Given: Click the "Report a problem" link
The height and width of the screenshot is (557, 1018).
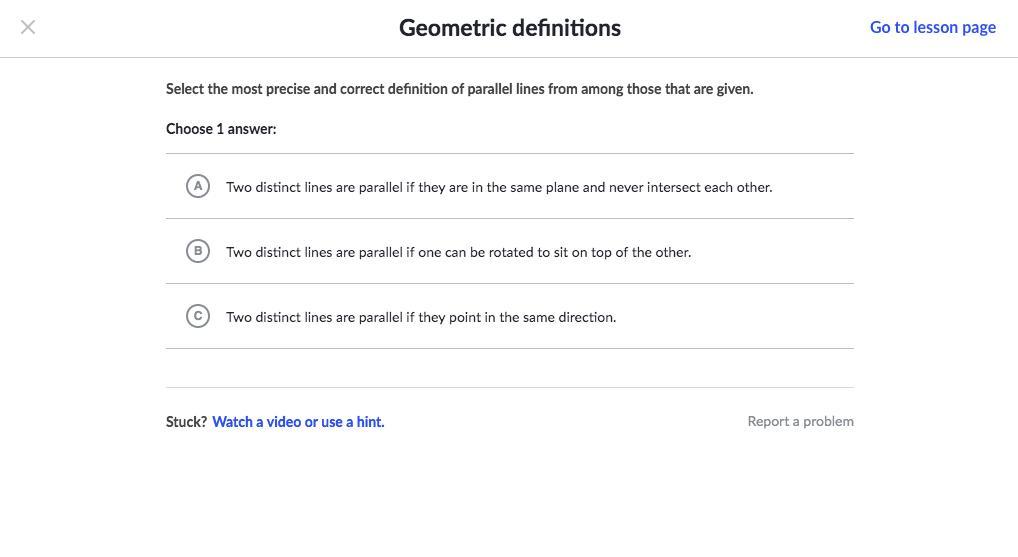Looking at the screenshot, I should [800, 422].
